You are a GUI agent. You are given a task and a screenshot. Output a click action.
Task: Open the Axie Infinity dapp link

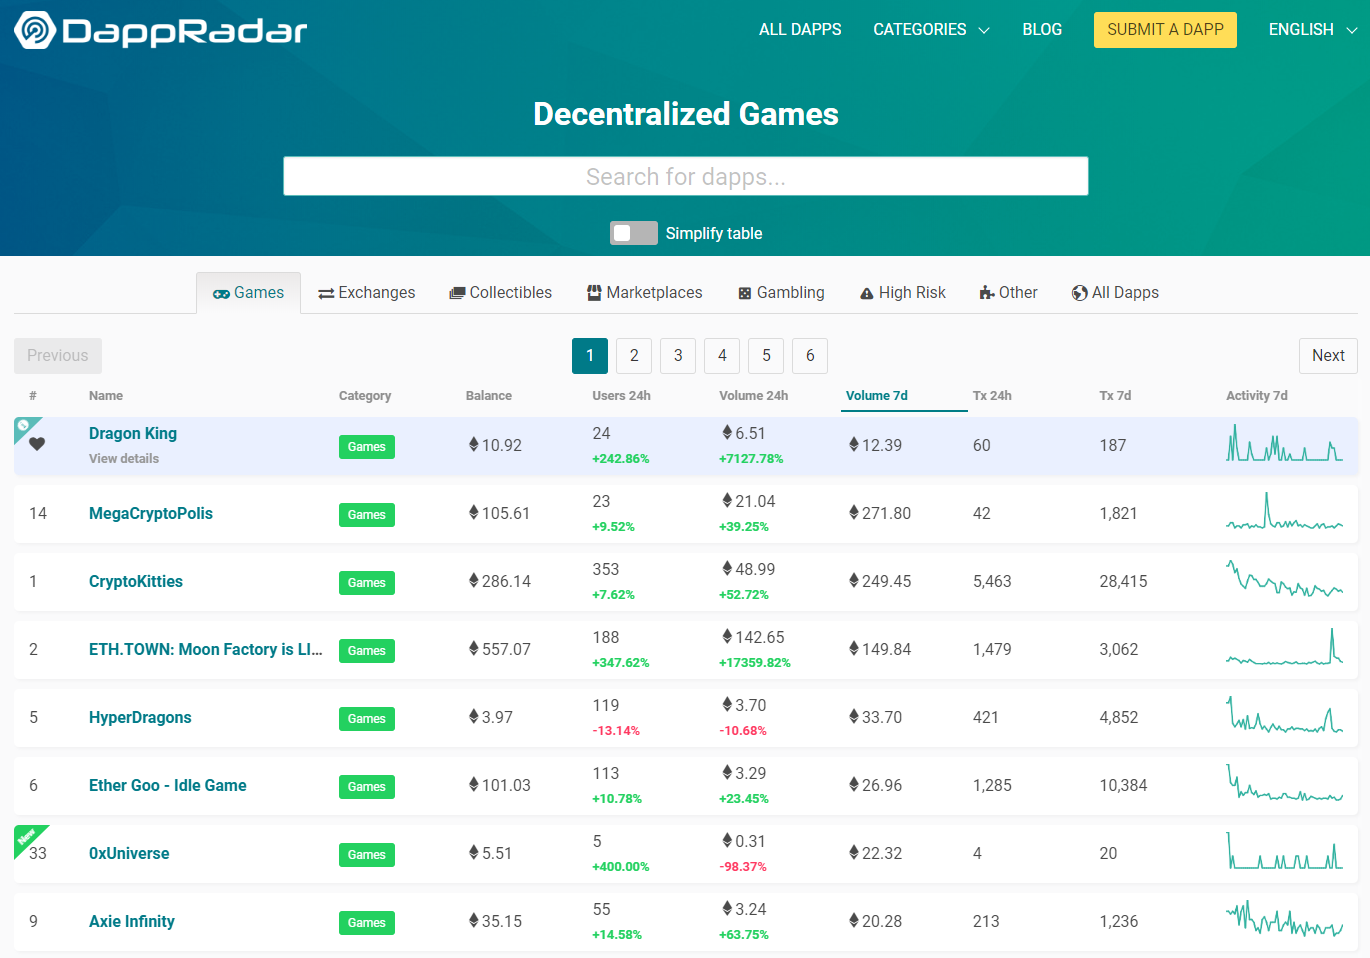[132, 921]
